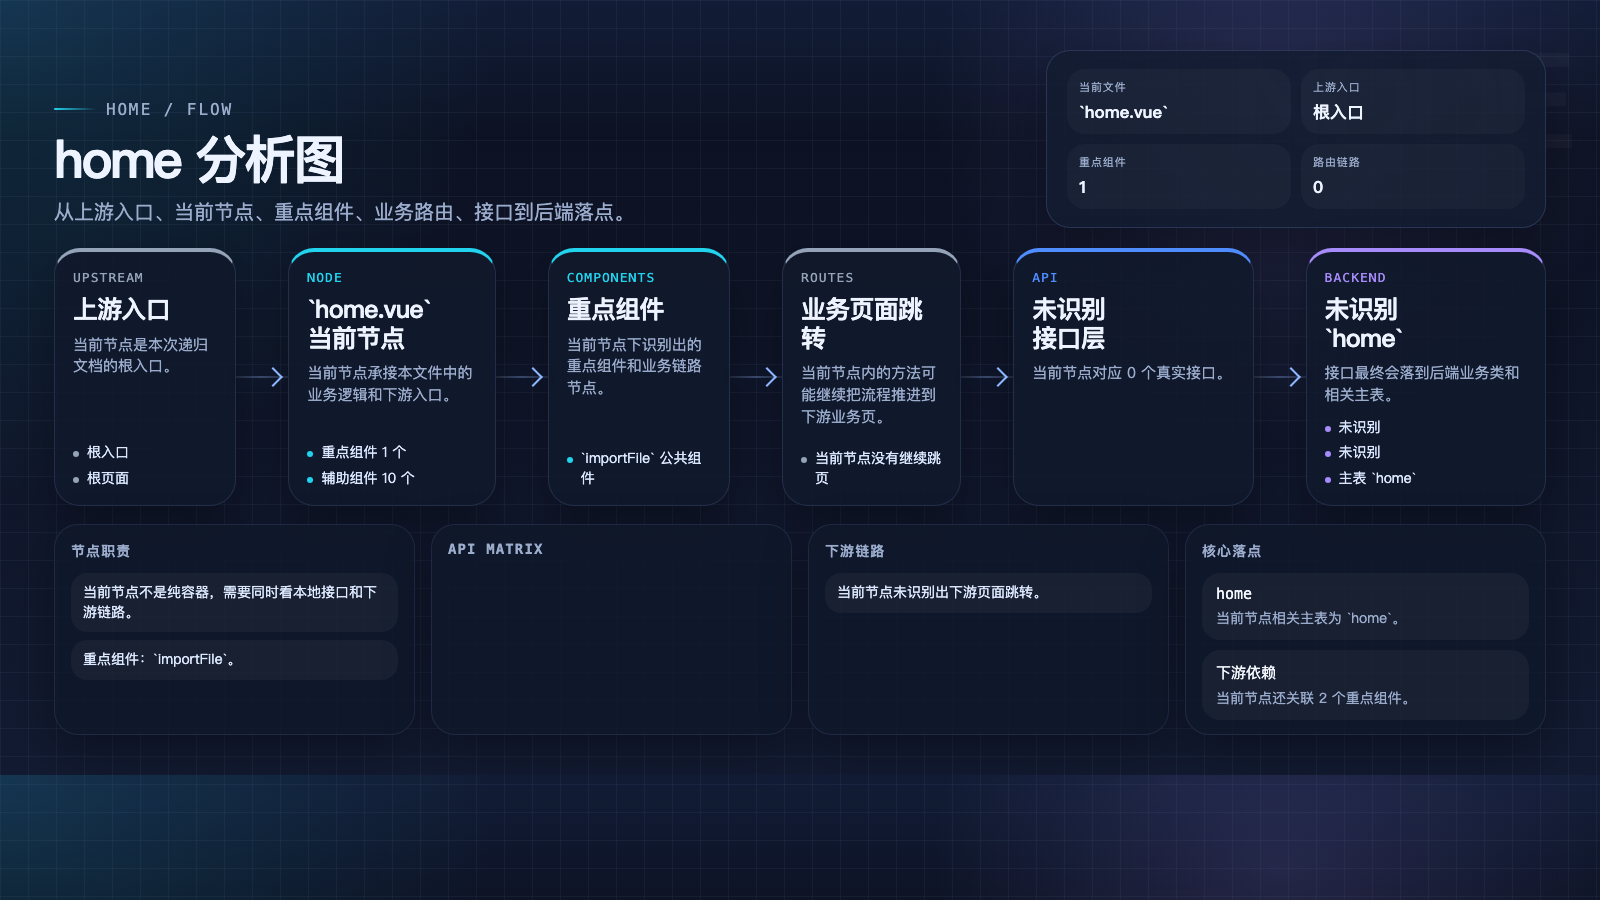
Task: Click the '当前节点对应 0 个真实接口。' text
Action: (1132, 373)
